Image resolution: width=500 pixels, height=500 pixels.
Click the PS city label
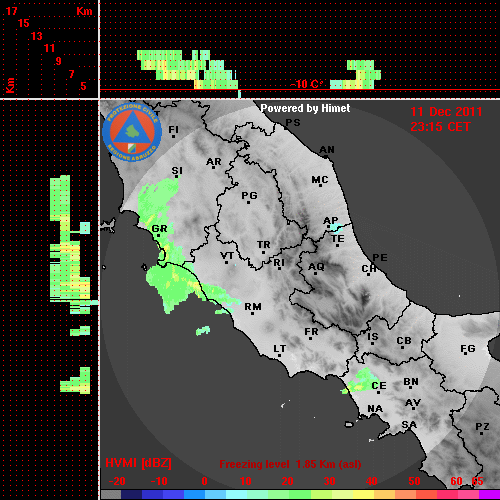click(x=293, y=123)
